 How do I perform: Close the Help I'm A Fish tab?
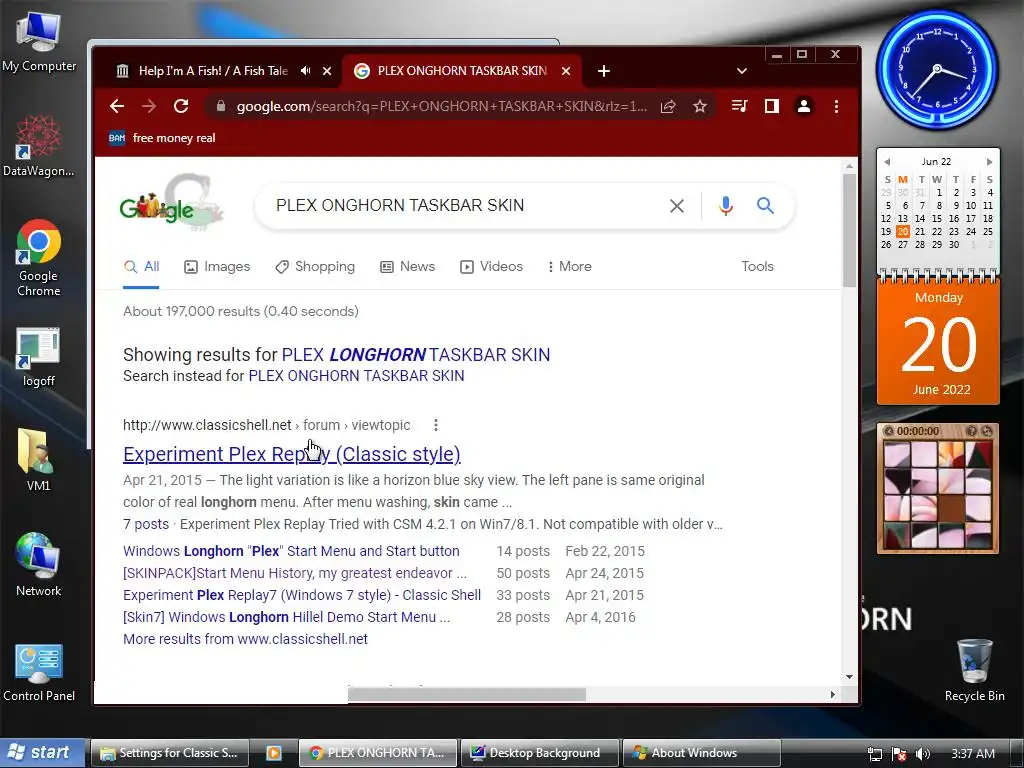coord(327,71)
